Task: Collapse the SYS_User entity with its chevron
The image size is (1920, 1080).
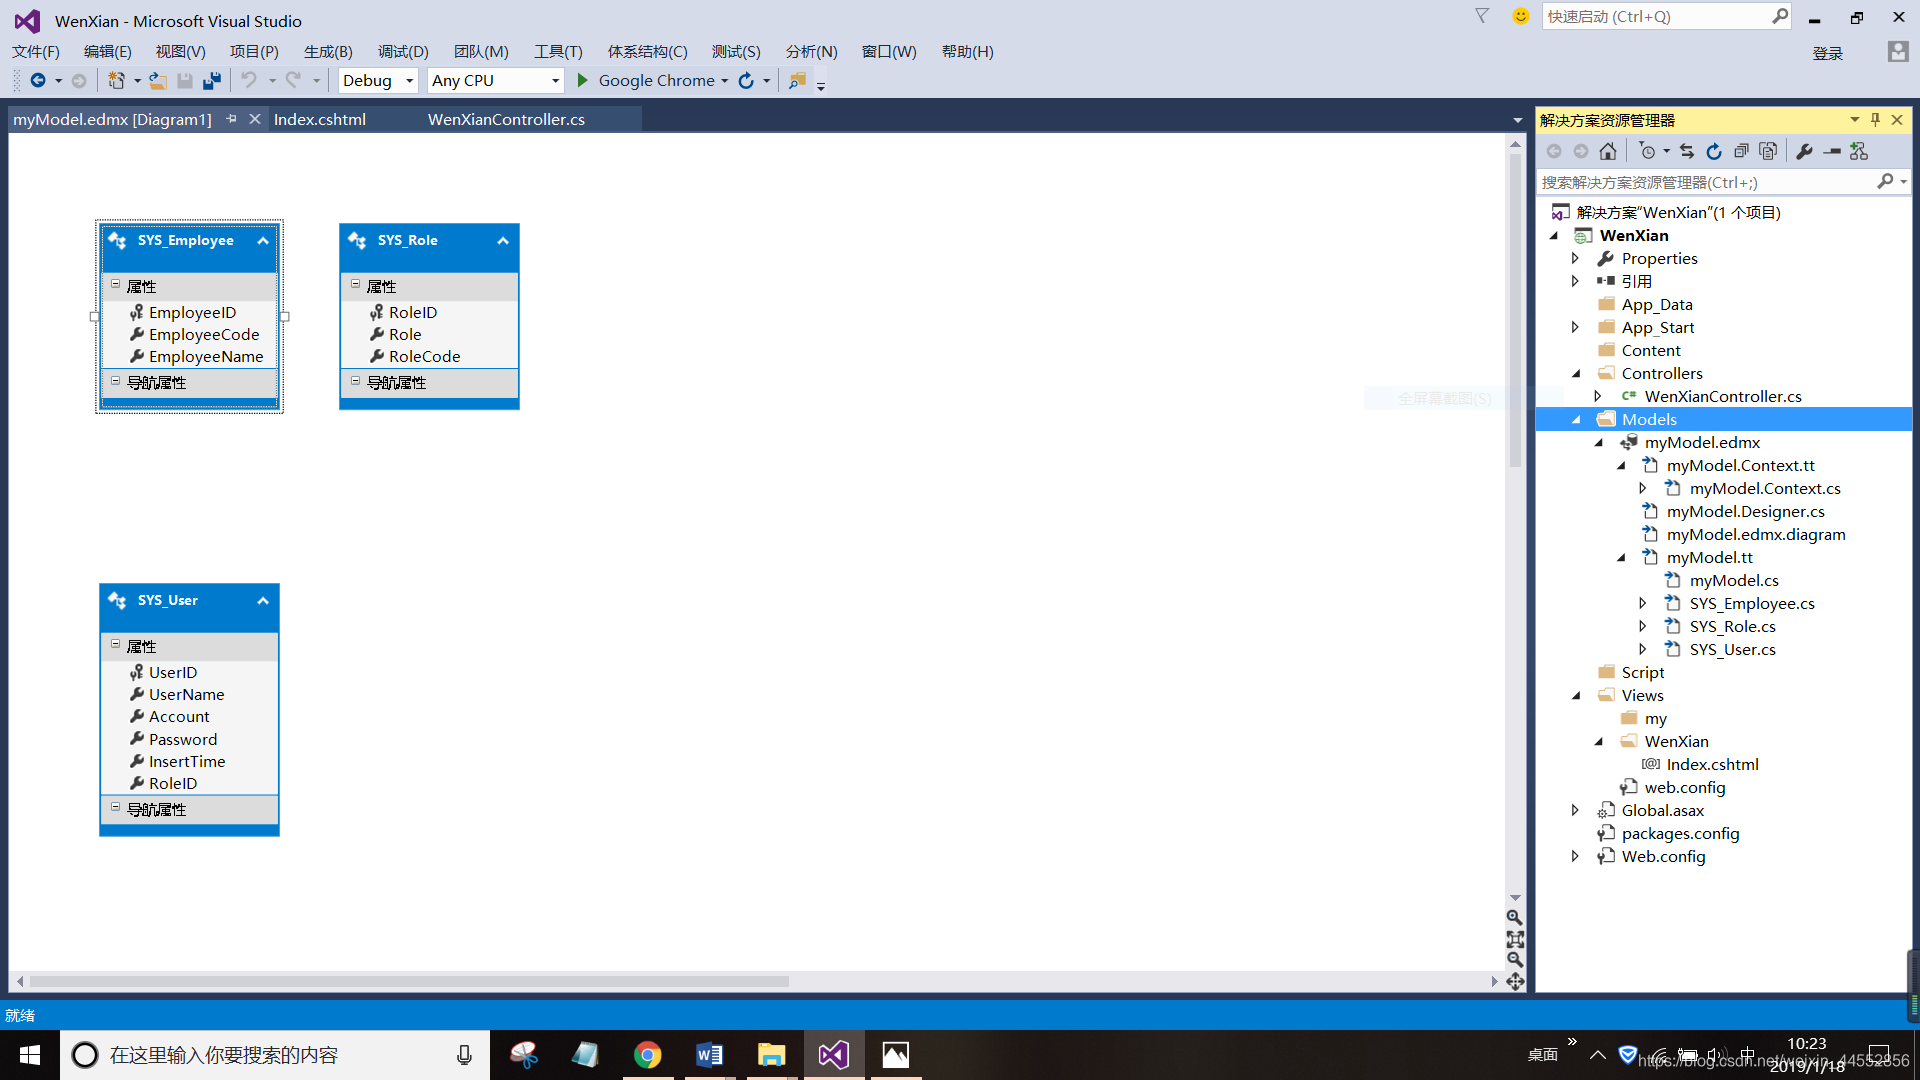Action: tap(263, 601)
